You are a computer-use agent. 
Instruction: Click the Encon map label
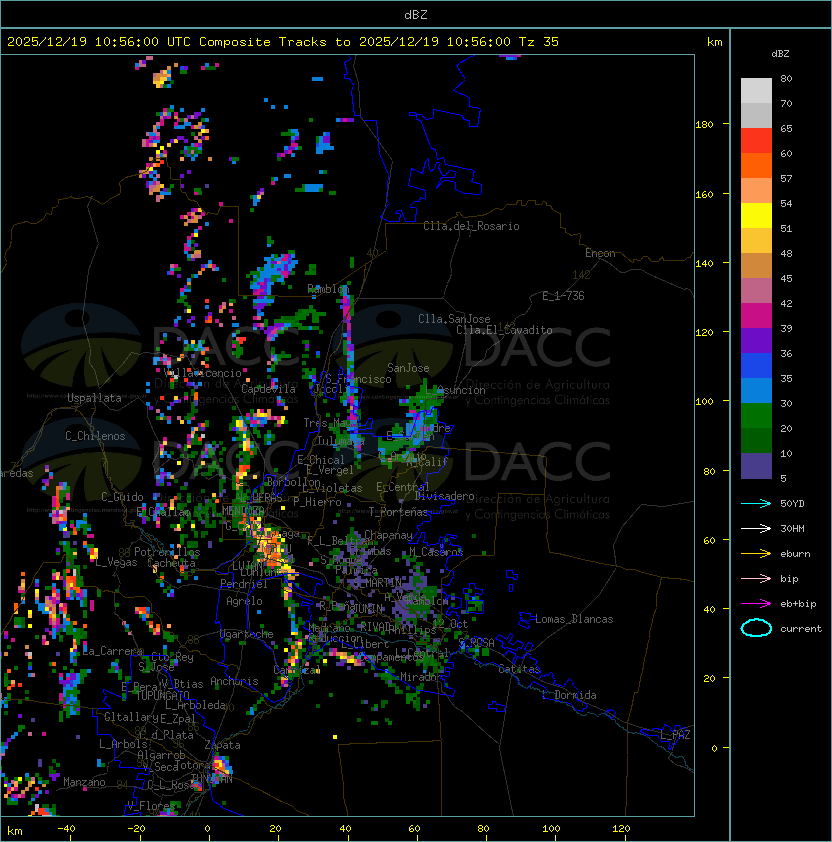coord(600,253)
